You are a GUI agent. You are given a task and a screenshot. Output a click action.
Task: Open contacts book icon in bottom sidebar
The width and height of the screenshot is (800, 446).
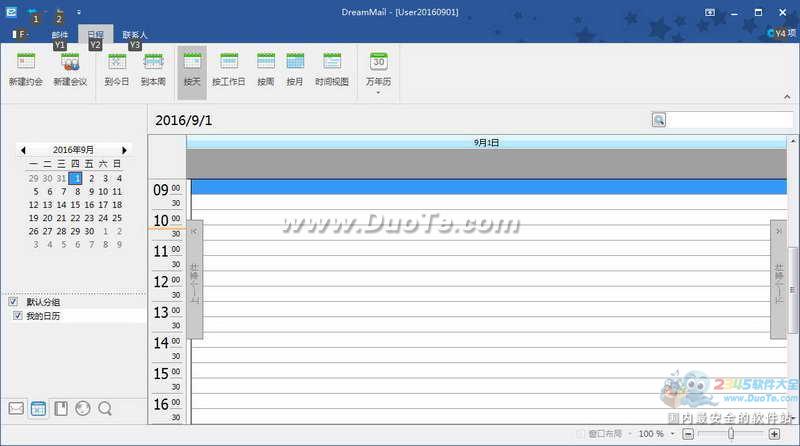click(61, 408)
